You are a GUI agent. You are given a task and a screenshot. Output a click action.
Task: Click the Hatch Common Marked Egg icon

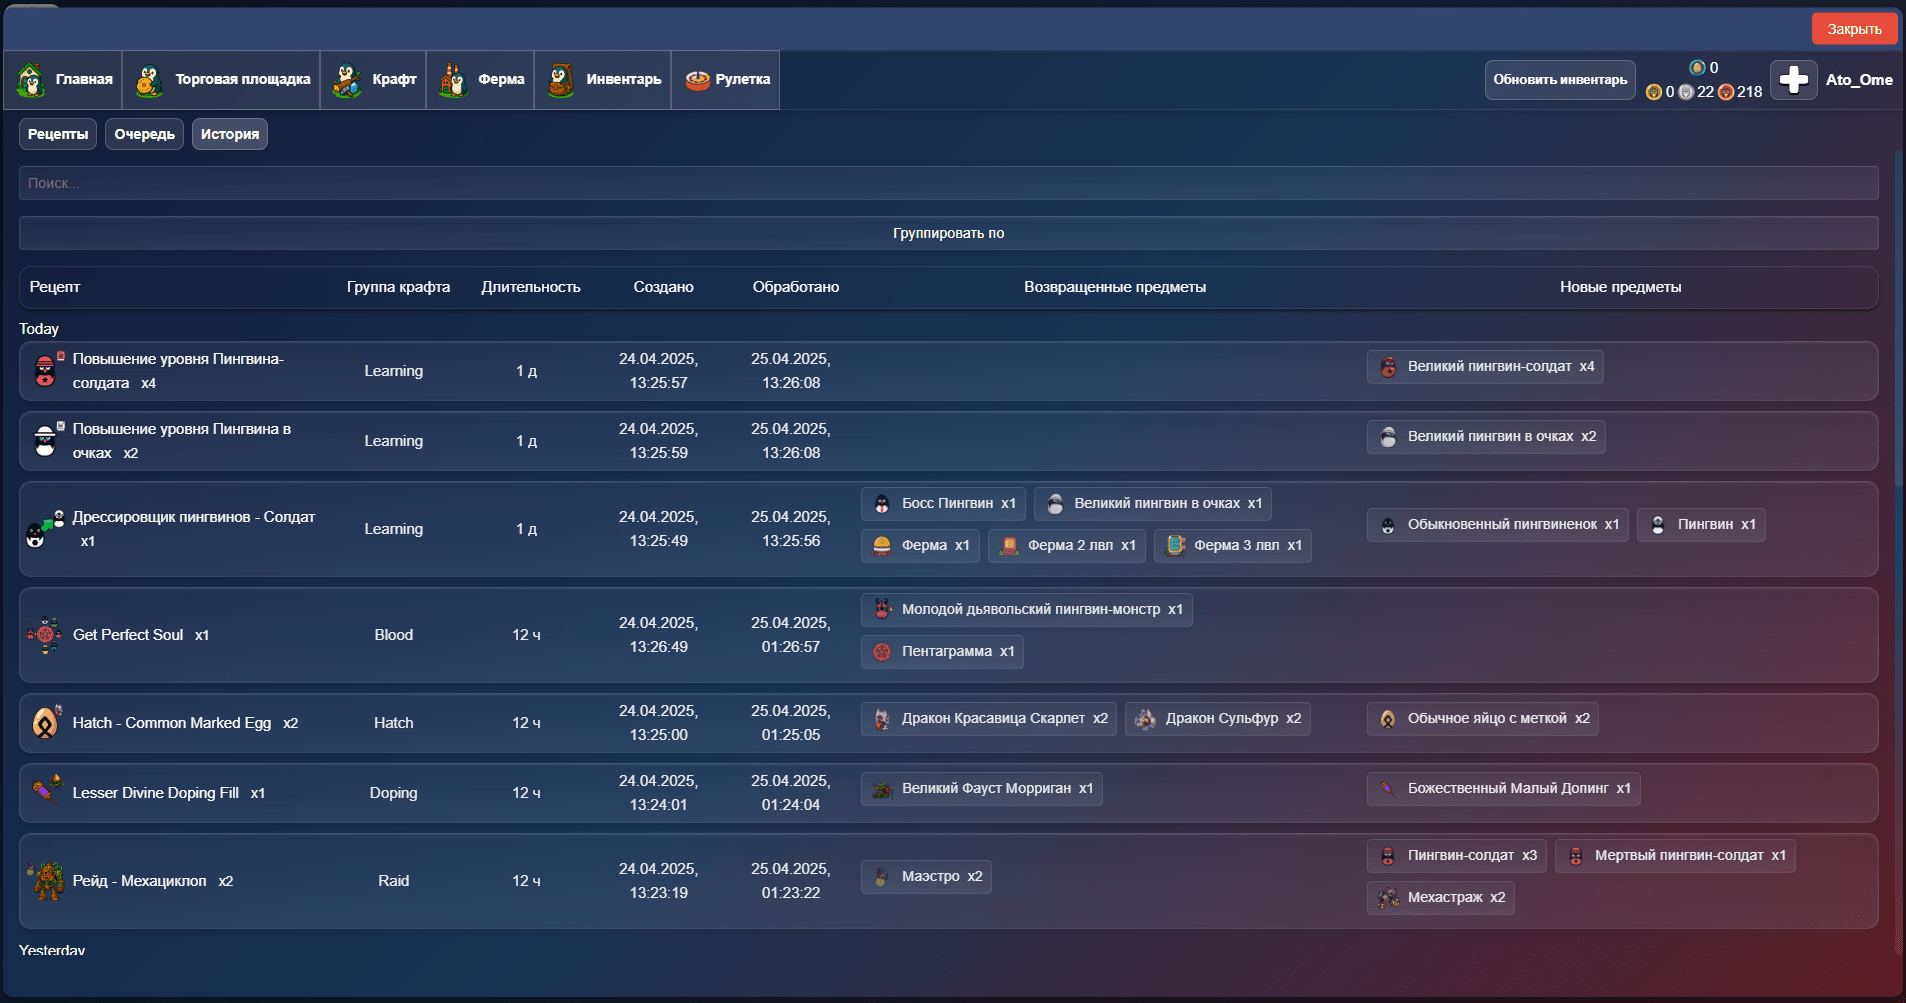(x=46, y=723)
